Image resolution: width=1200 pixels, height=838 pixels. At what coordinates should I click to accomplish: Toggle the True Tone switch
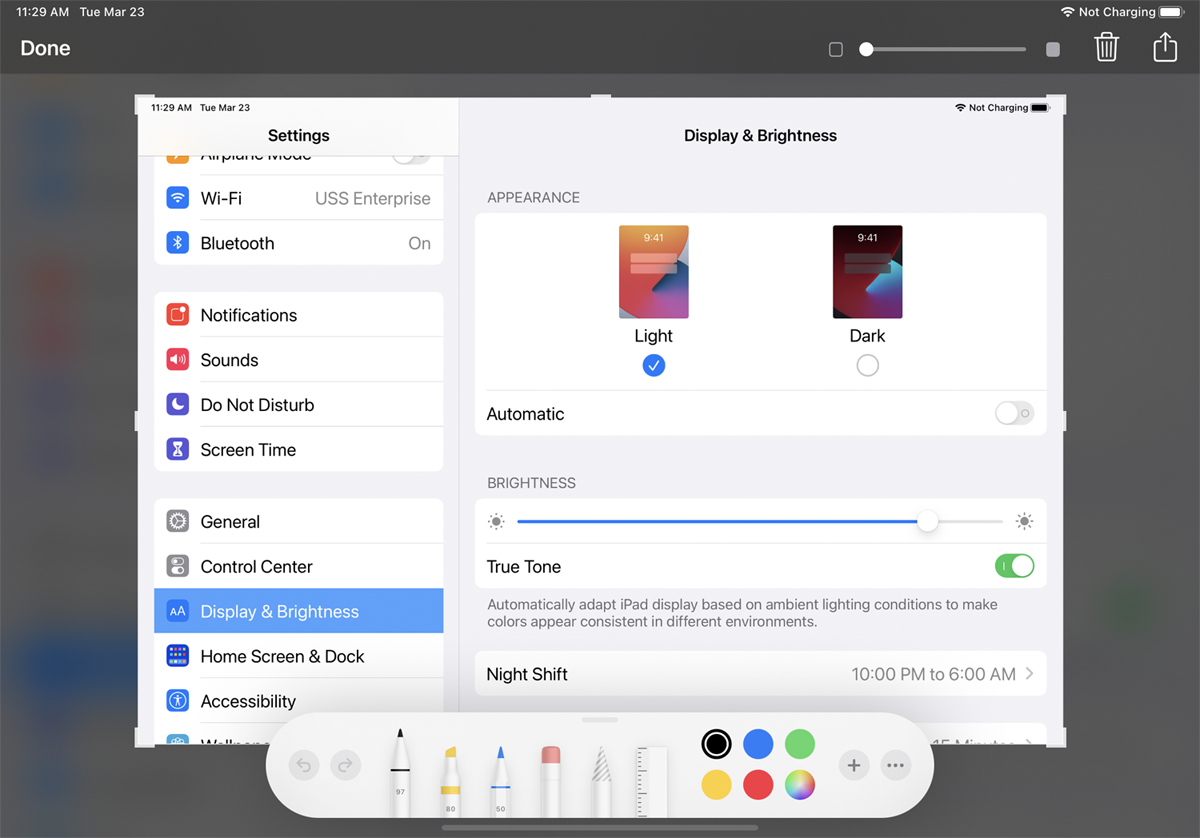(1014, 566)
